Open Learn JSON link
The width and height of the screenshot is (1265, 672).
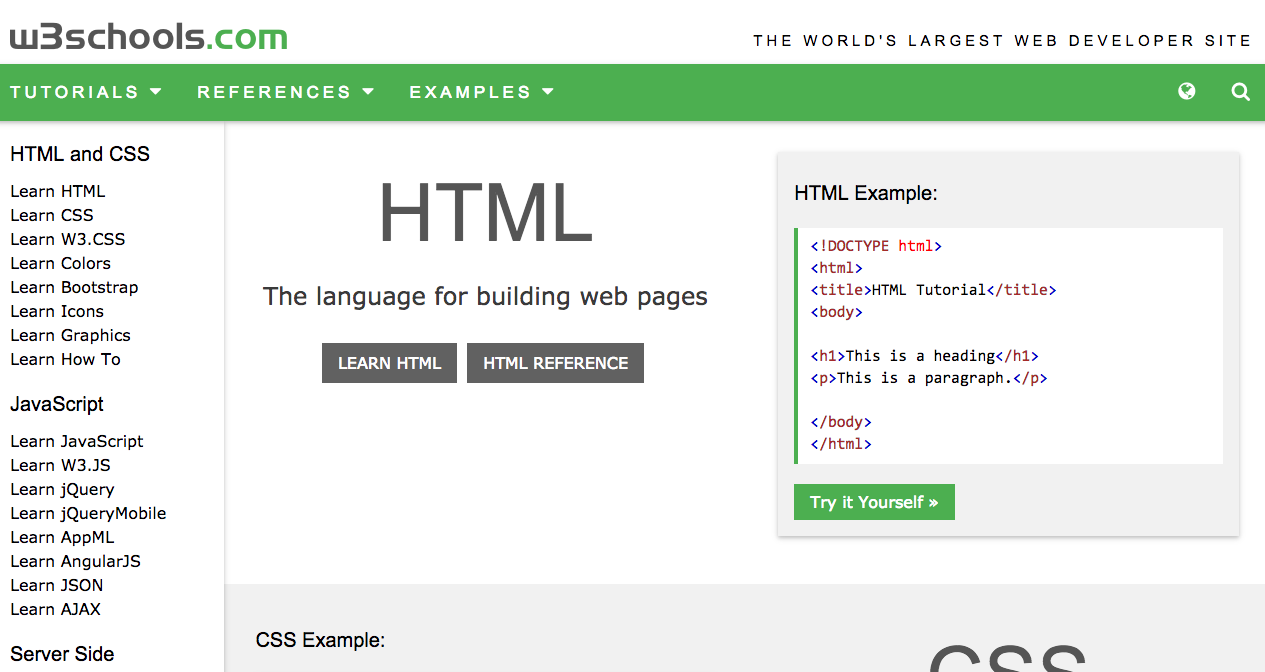point(57,585)
